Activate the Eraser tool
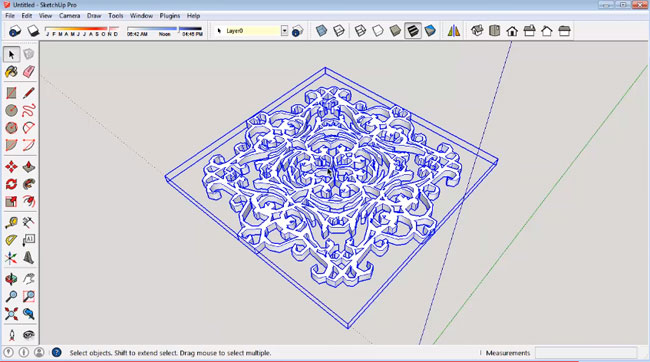Screen dimensions: 650x362 [x=29, y=72]
